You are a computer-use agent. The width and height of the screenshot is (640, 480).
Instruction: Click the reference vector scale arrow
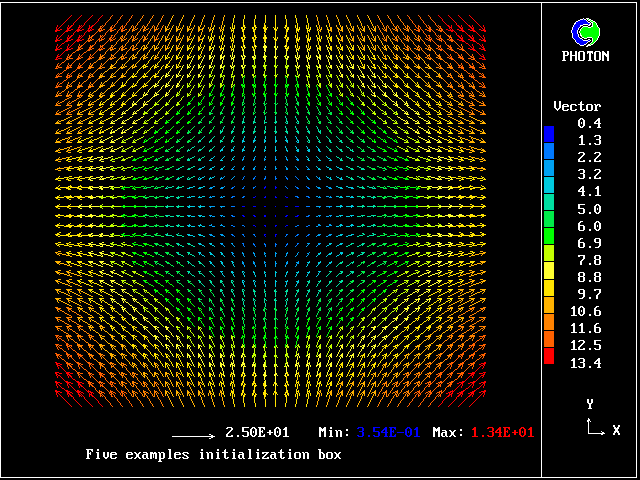(193, 436)
